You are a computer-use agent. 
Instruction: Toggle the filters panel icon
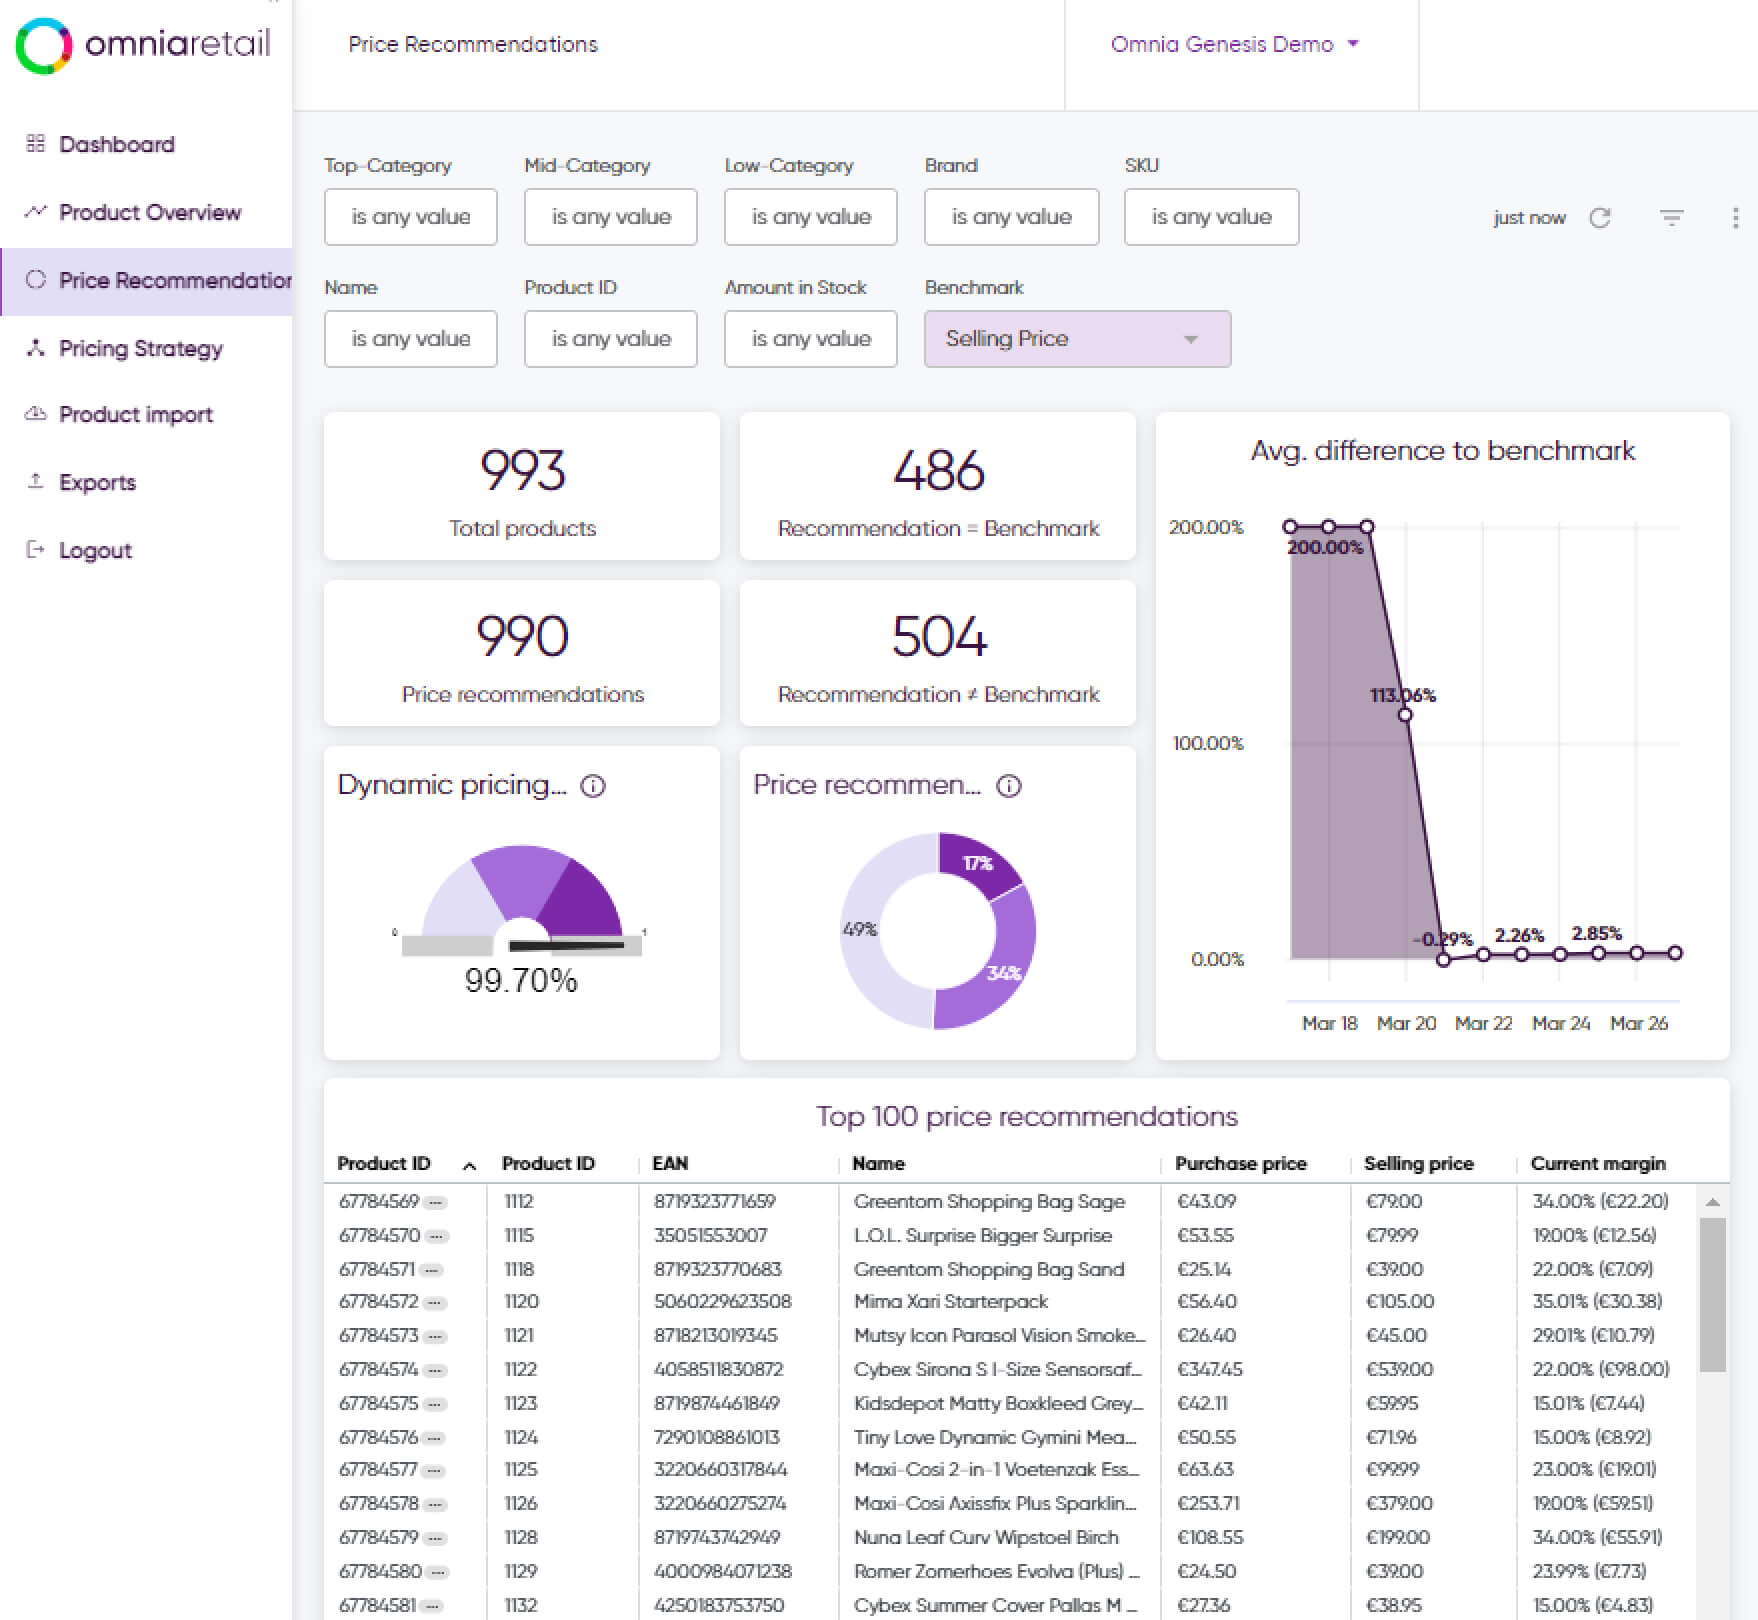tap(1672, 217)
